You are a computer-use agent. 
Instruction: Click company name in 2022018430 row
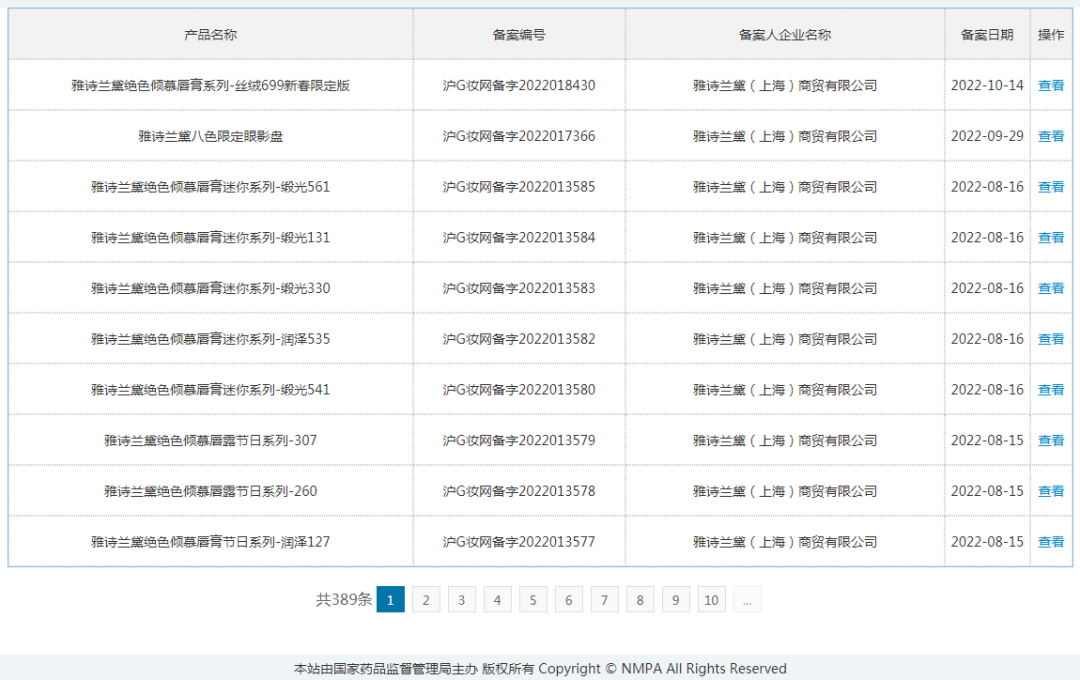point(785,85)
